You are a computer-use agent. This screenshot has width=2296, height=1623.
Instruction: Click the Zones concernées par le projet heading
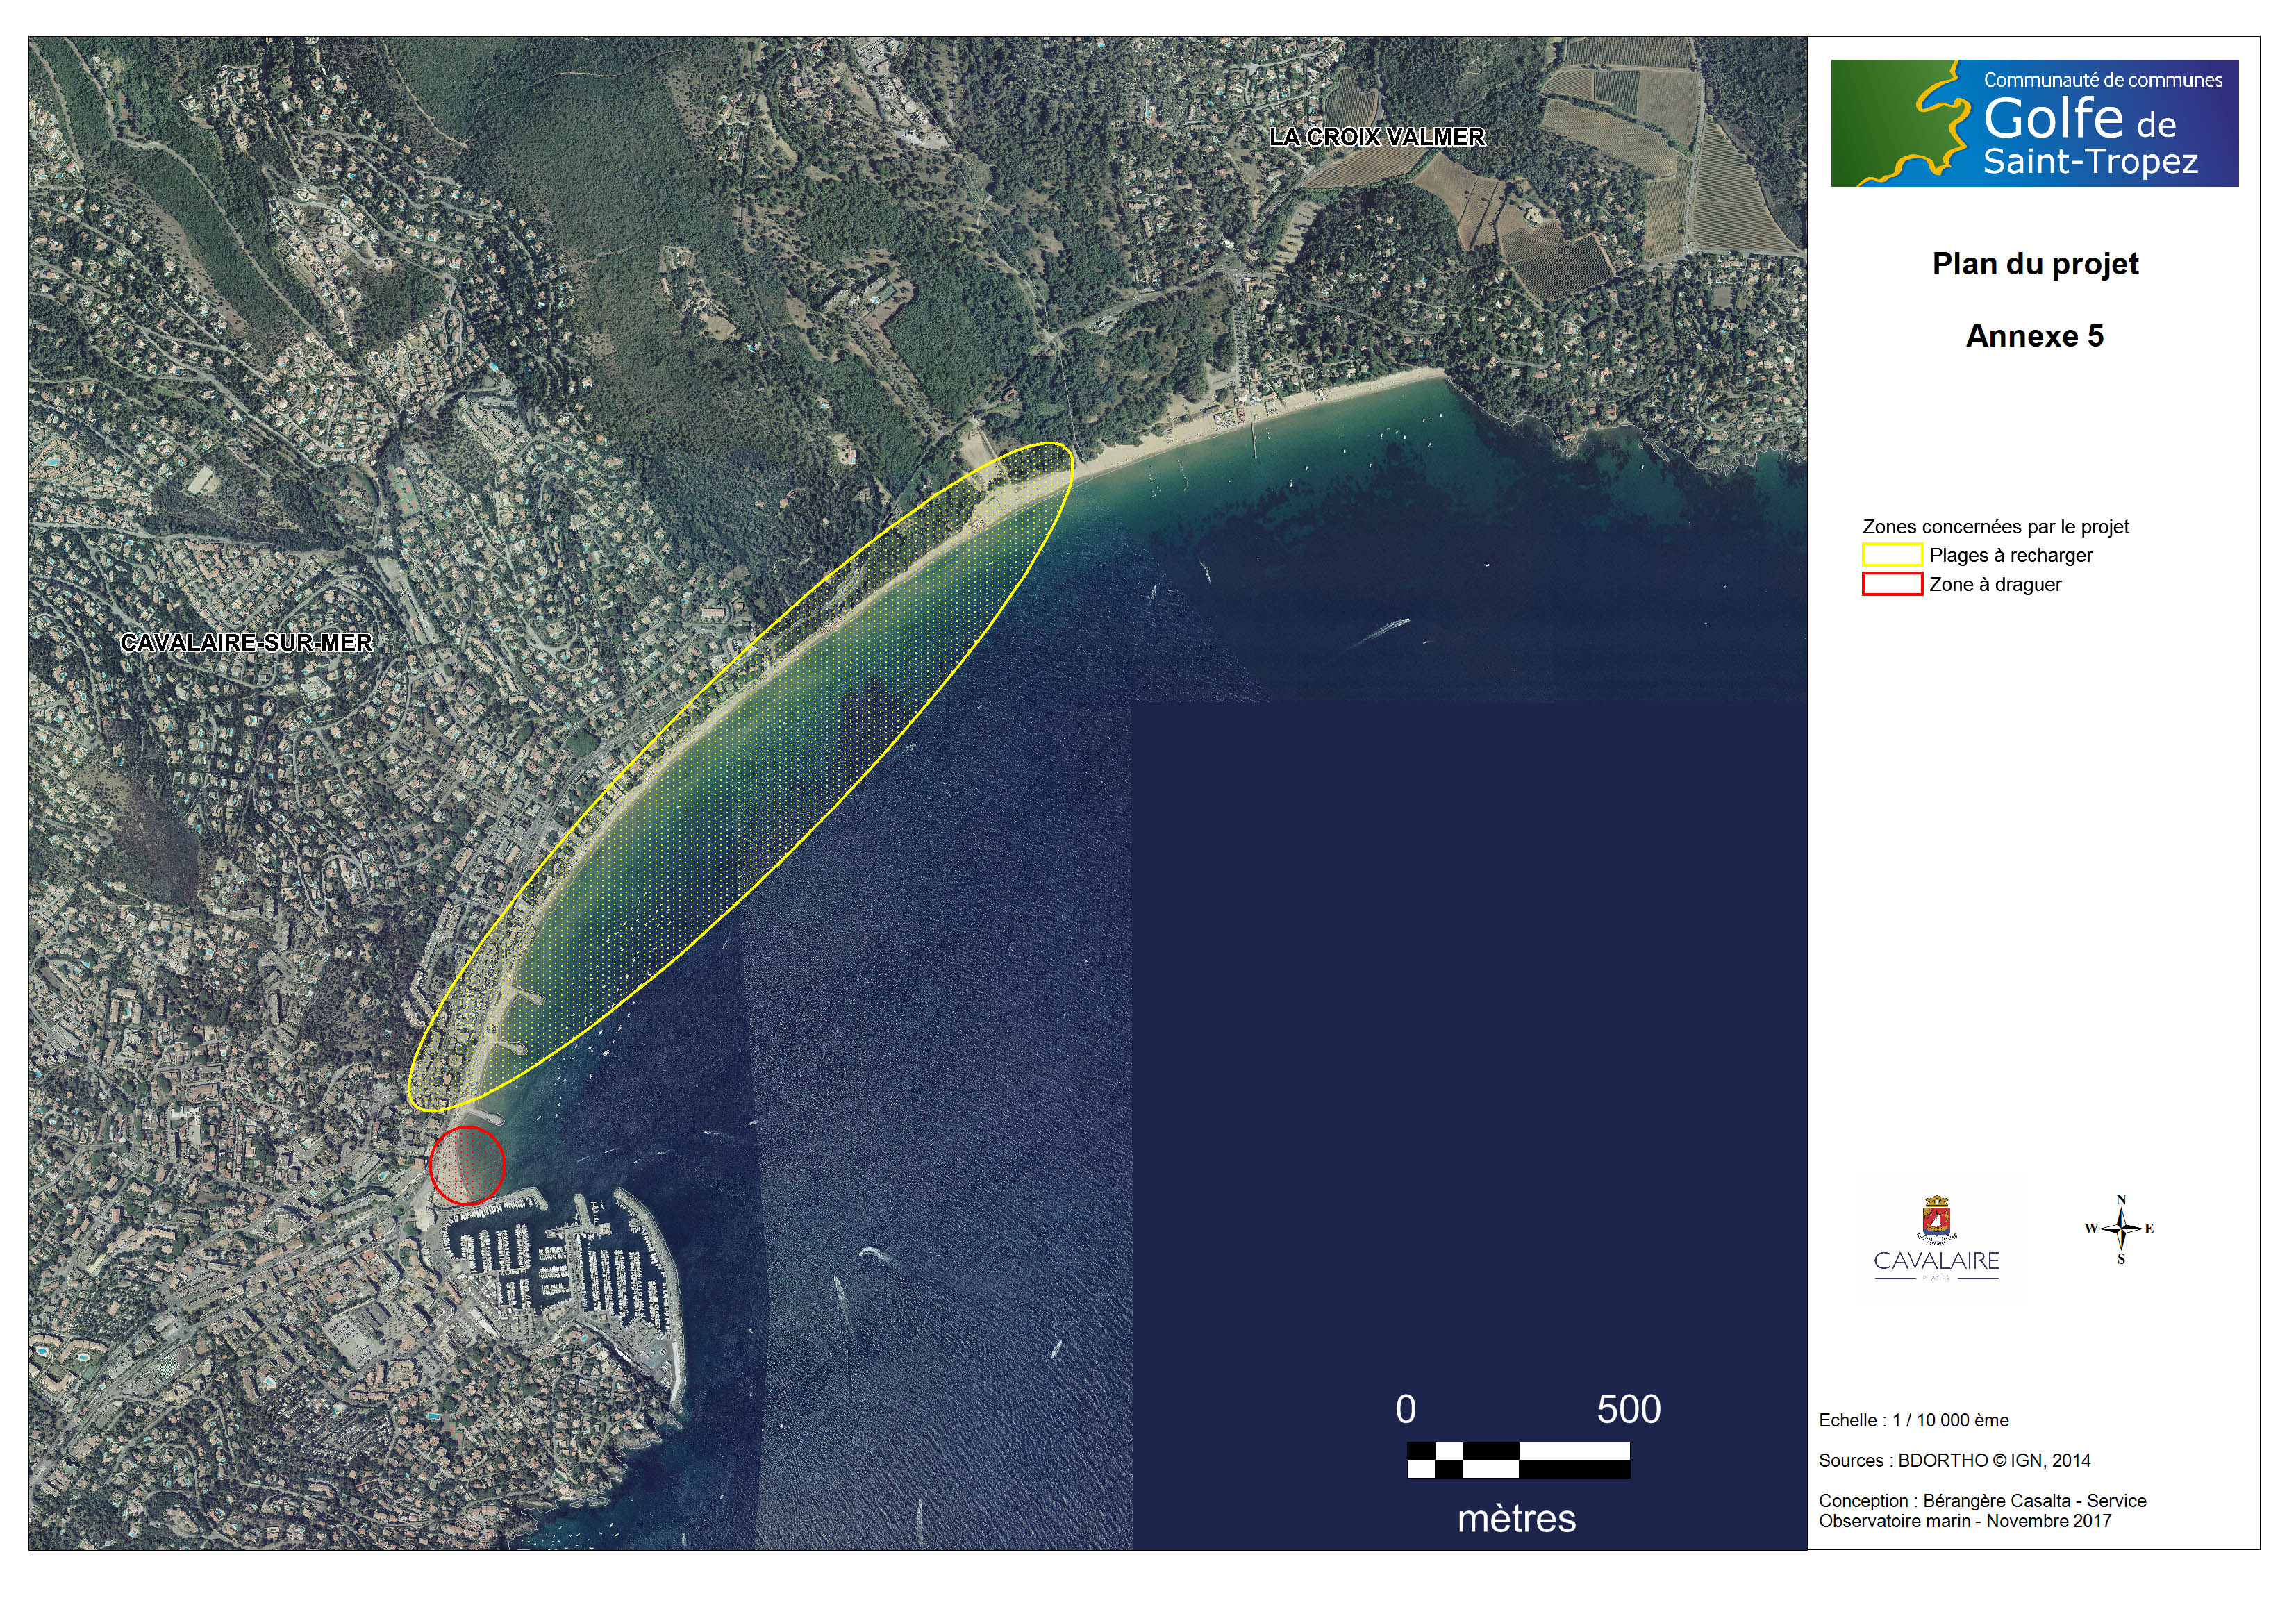coord(1995,527)
